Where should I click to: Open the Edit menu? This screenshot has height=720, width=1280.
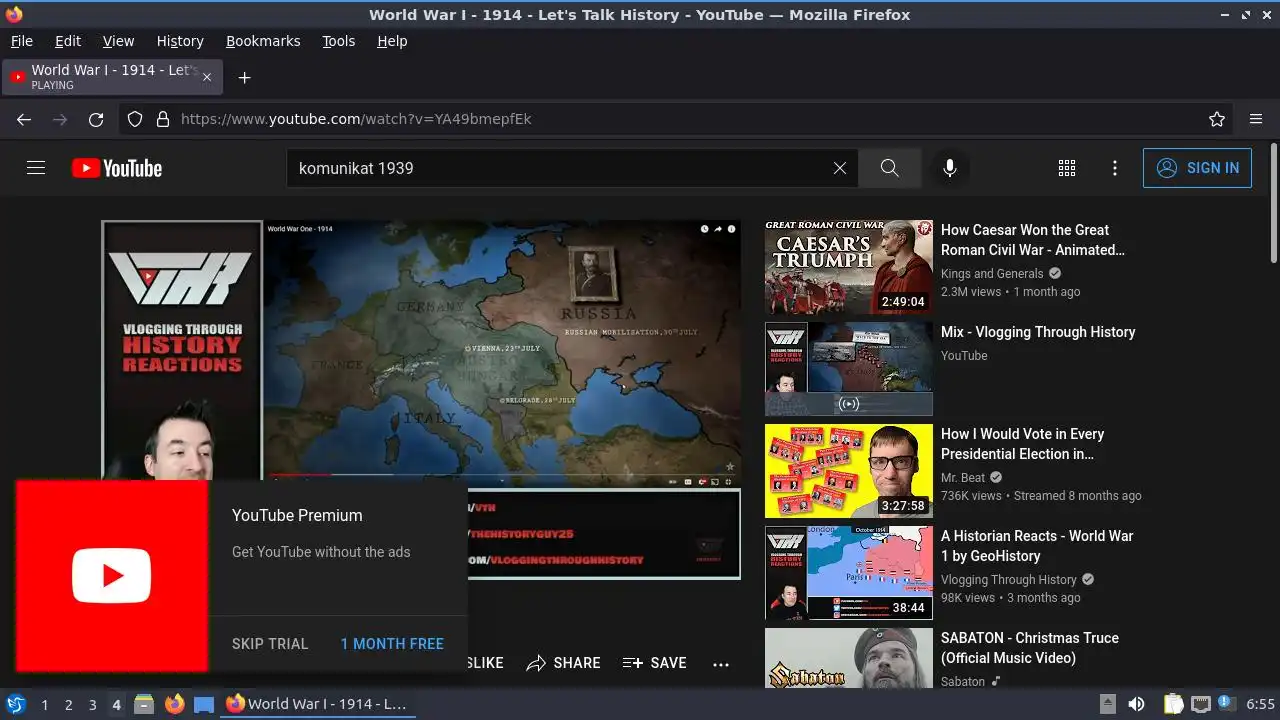point(68,41)
